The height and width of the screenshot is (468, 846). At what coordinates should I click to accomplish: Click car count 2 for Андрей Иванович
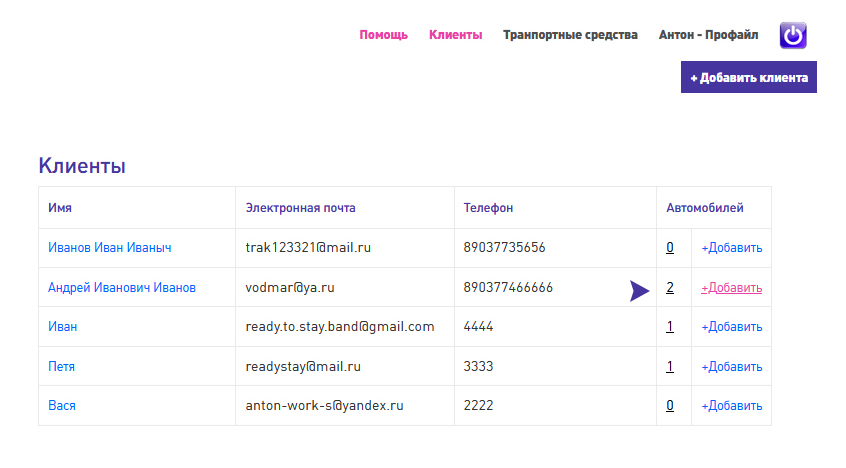coord(670,288)
